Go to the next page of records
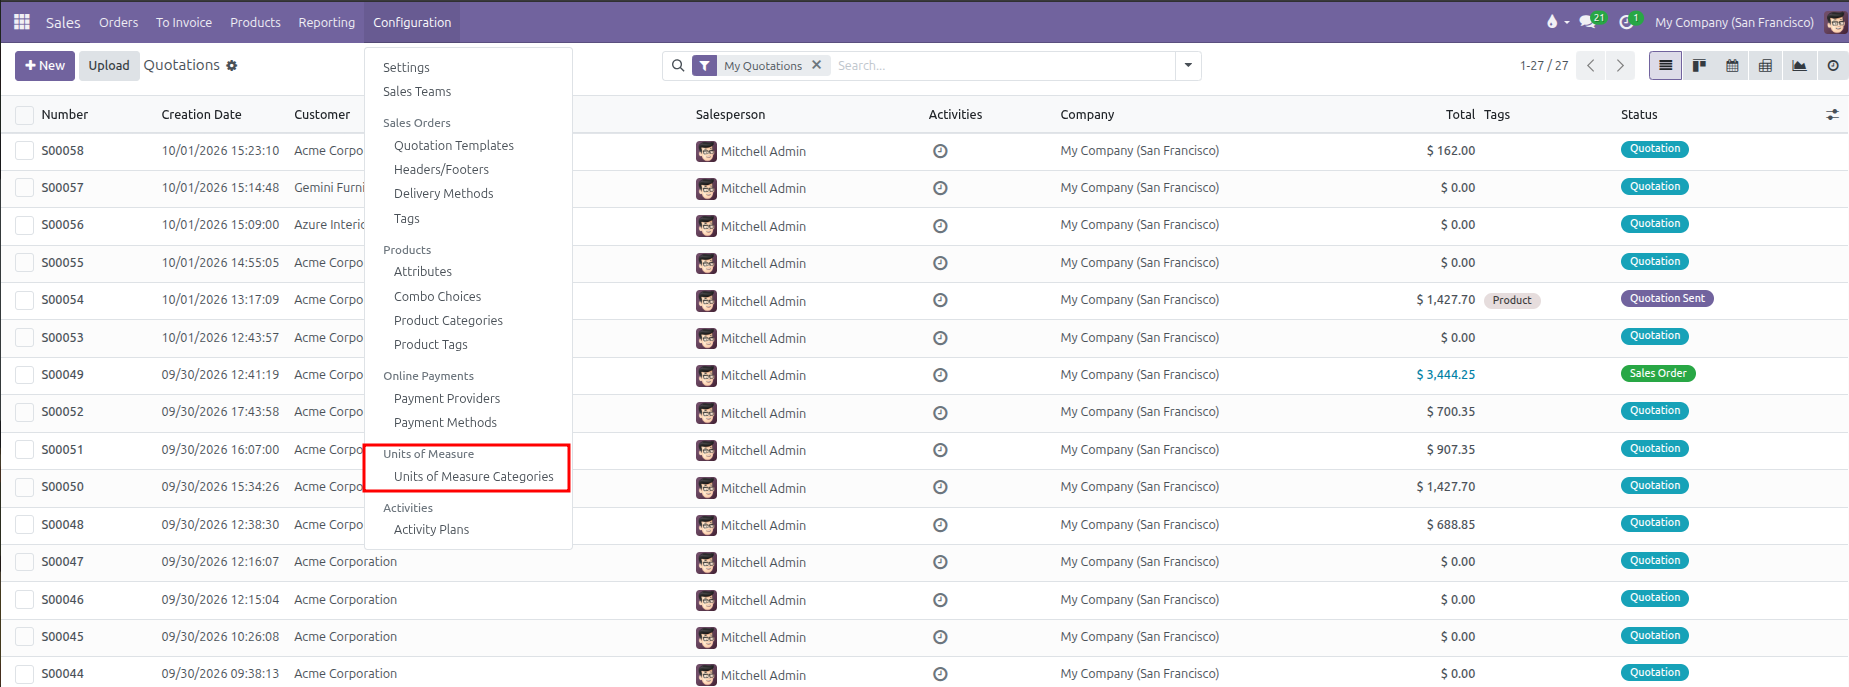Image resolution: width=1849 pixels, height=687 pixels. tap(1620, 66)
